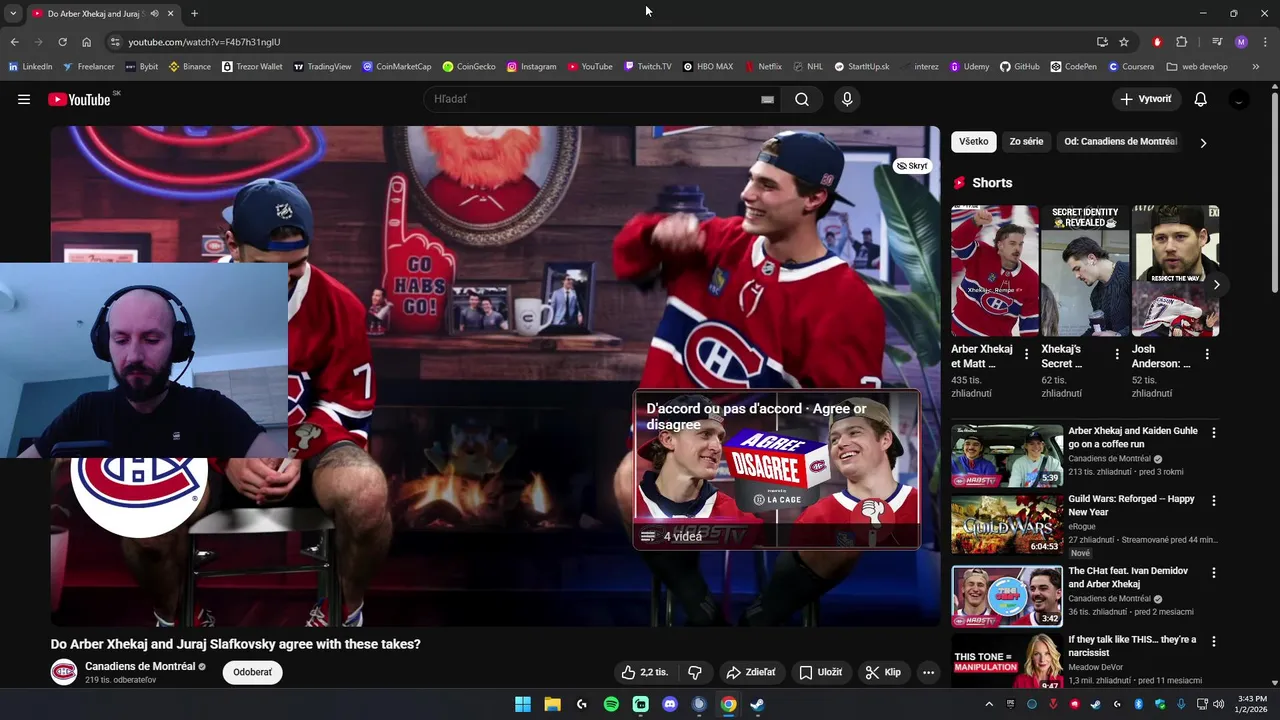Open Logitech G HUB from the taskbar

(x=582, y=704)
